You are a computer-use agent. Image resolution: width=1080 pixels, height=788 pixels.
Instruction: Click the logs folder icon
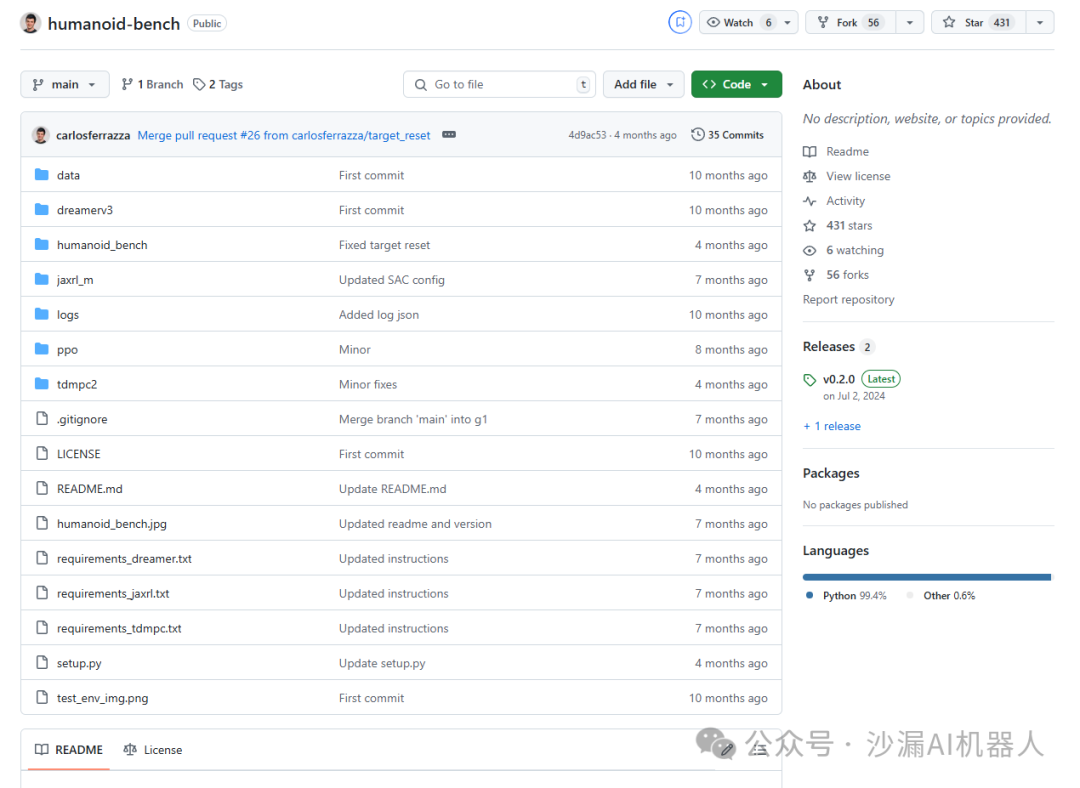pyautogui.click(x=42, y=314)
